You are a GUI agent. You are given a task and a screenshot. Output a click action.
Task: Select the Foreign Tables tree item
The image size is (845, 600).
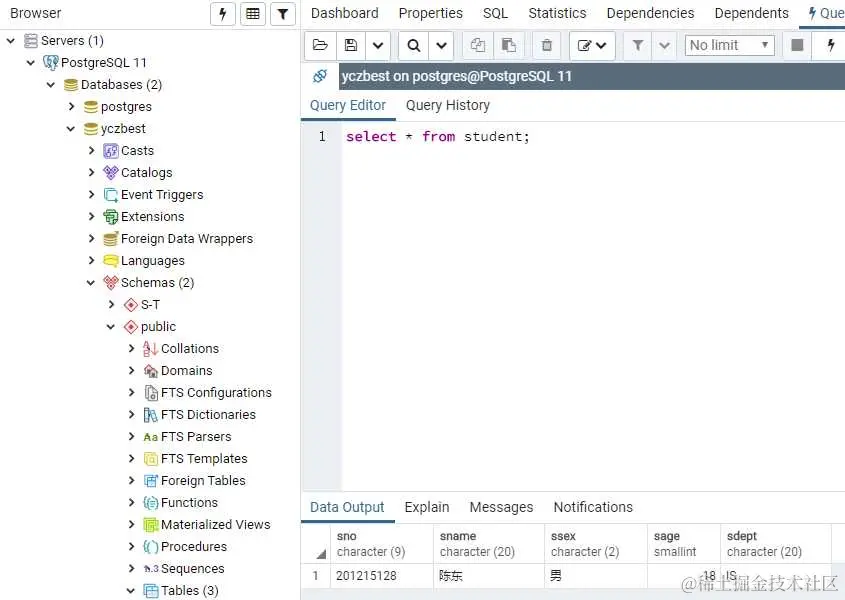click(203, 480)
